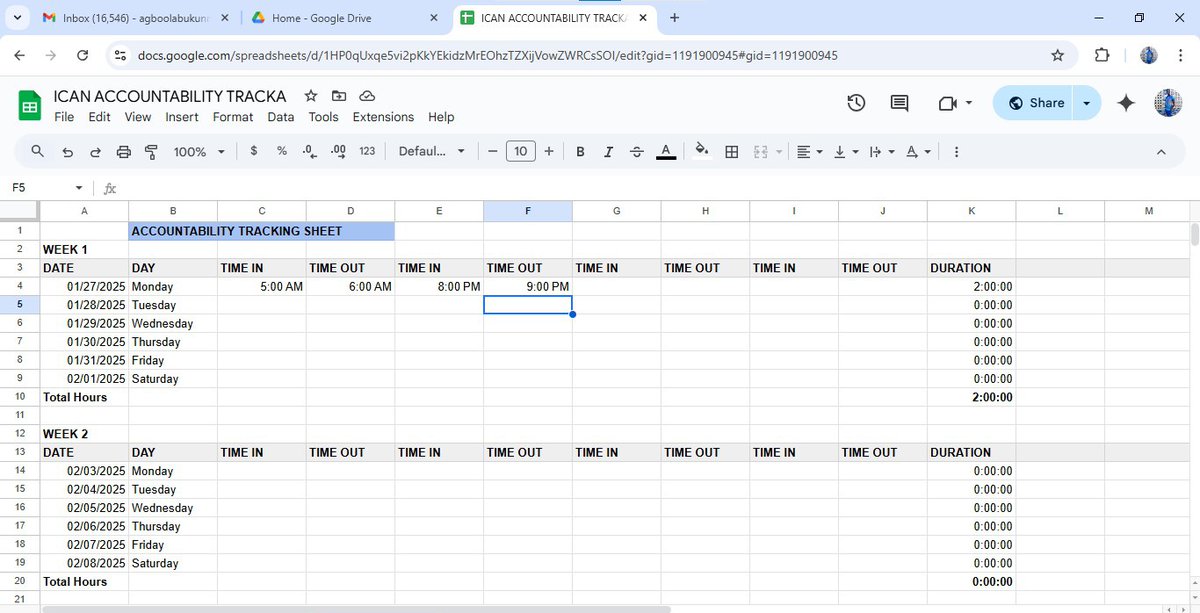Open the print dialog via printer icon
Image resolution: width=1200 pixels, height=613 pixels.
click(124, 151)
